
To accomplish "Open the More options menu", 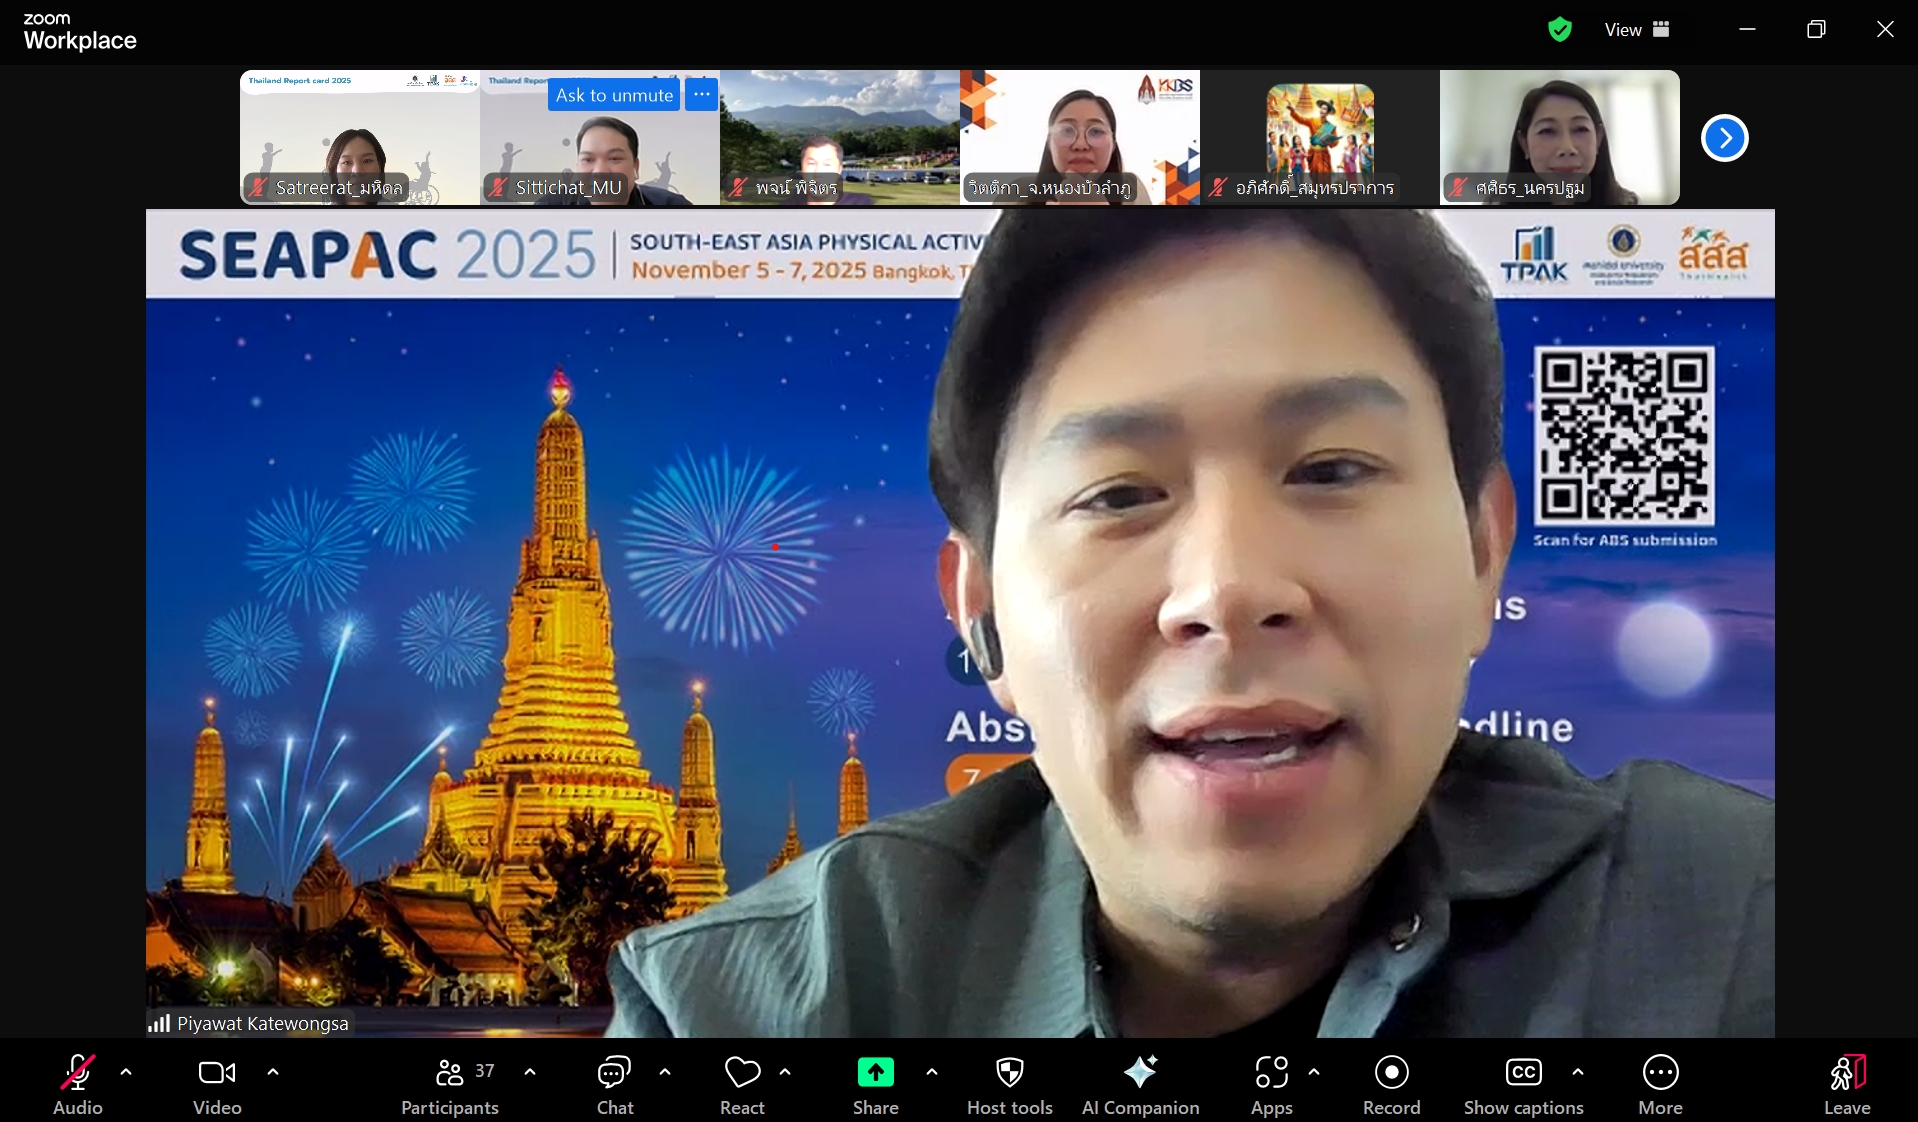I will [x=1660, y=1083].
